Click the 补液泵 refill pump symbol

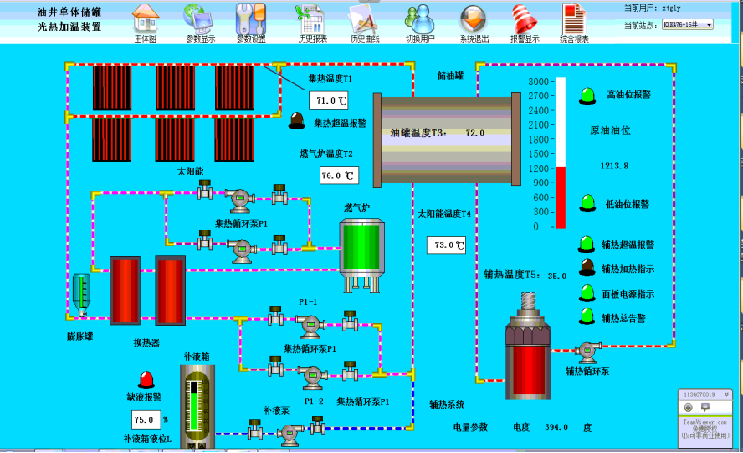[290, 433]
